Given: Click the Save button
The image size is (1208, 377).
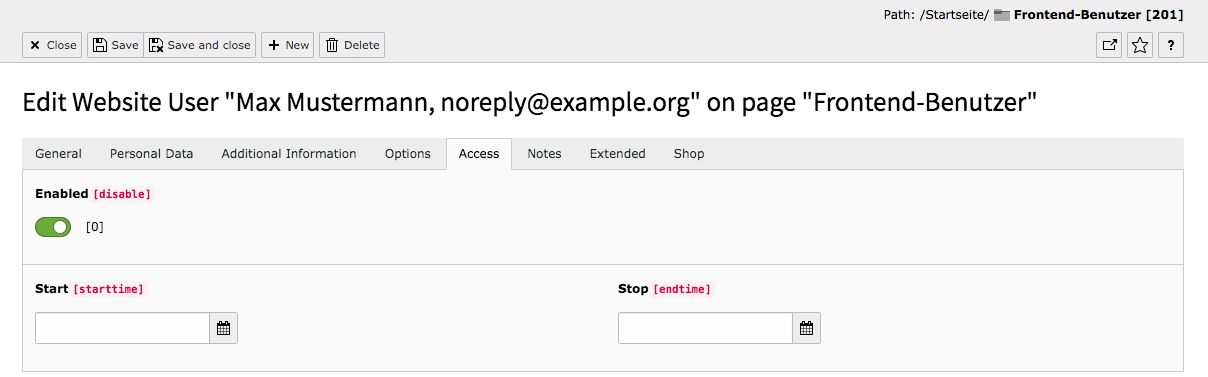Looking at the screenshot, I should pyautogui.click(x=116, y=45).
